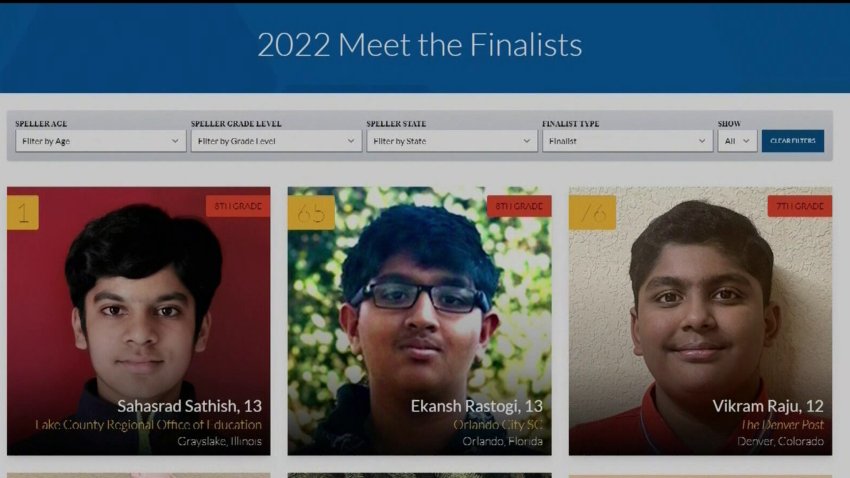Click the name Sahasrad Sathish, 13
Screen dimensions: 850x478
(x=189, y=406)
